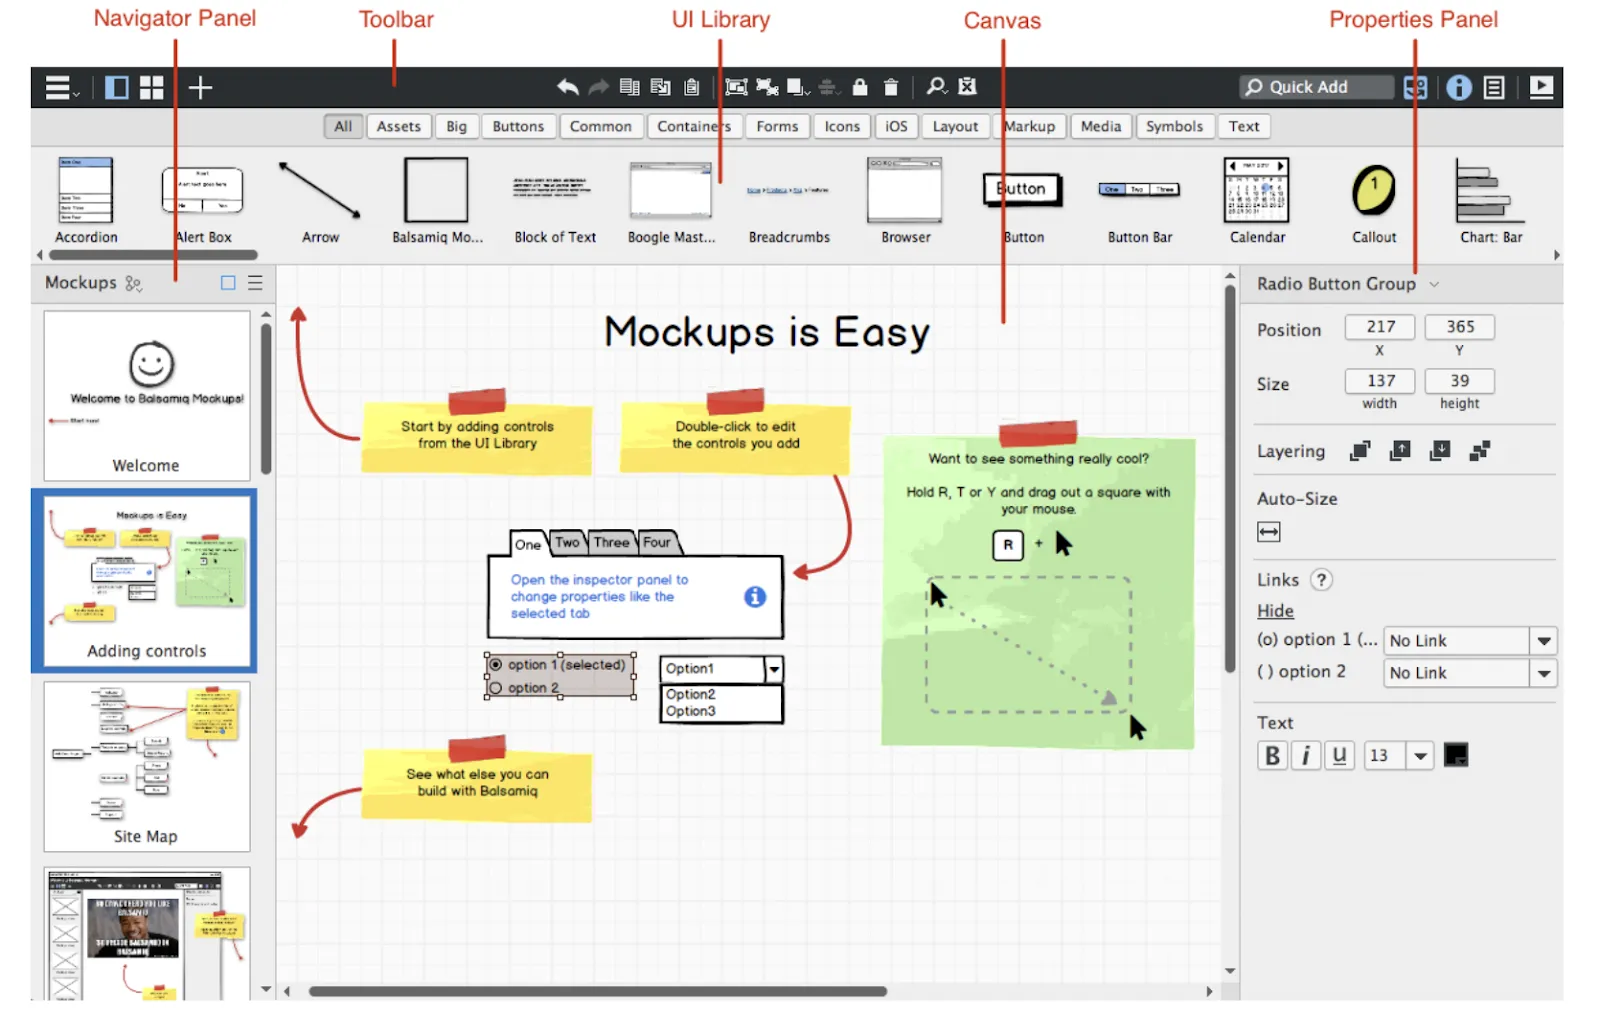Select the Icons library category
This screenshot has height=1012, width=1600.
pos(842,126)
